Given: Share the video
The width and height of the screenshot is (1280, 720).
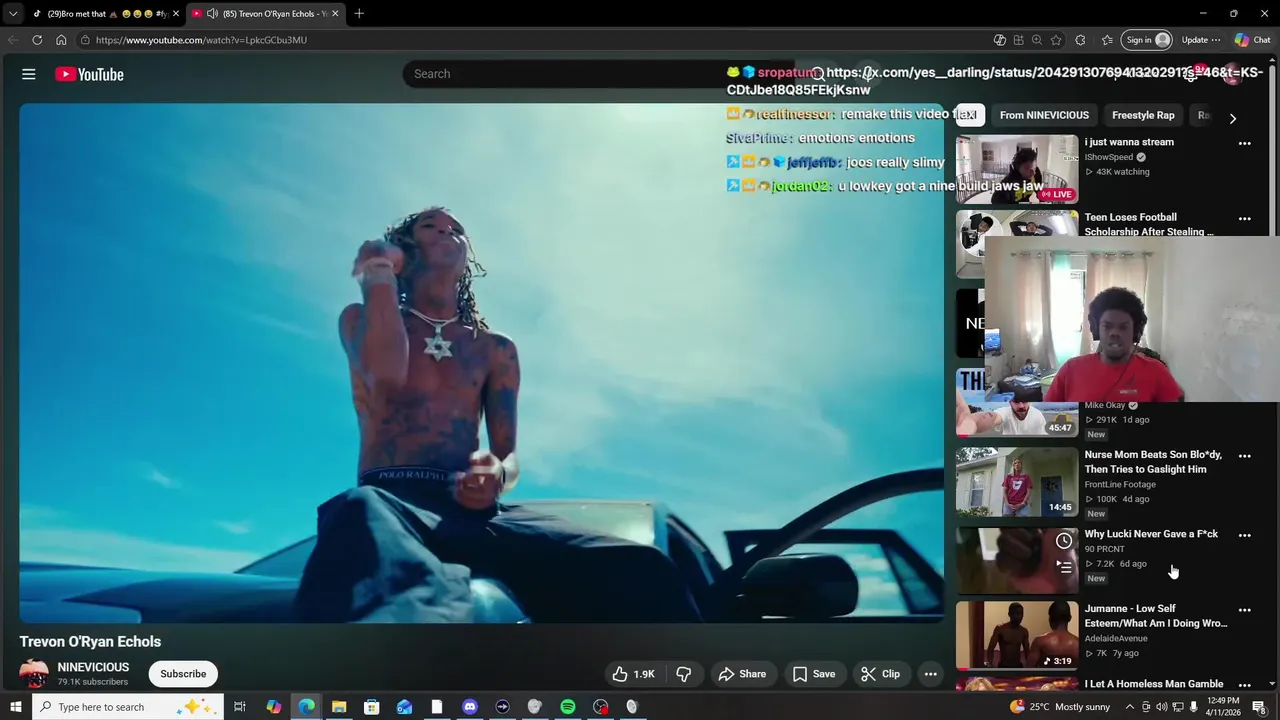Looking at the screenshot, I should pyautogui.click(x=742, y=674).
